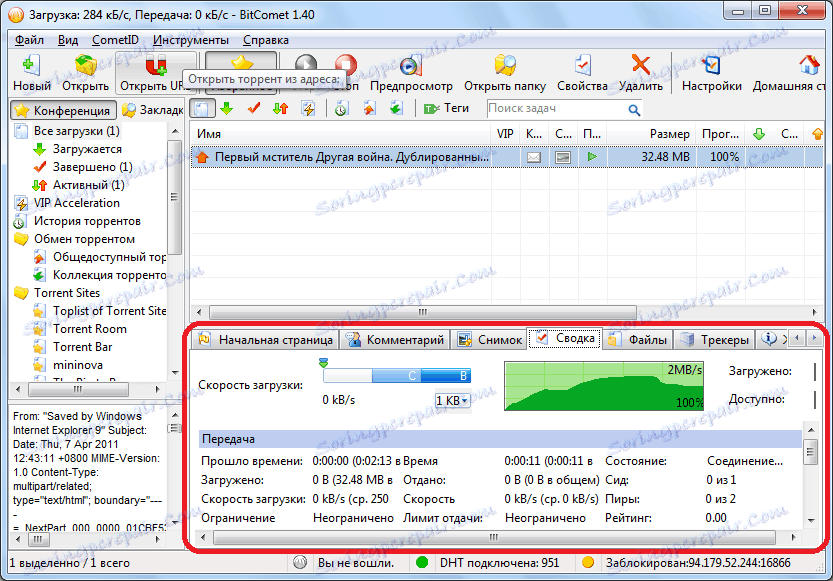Open the Файлы tab

638,340
